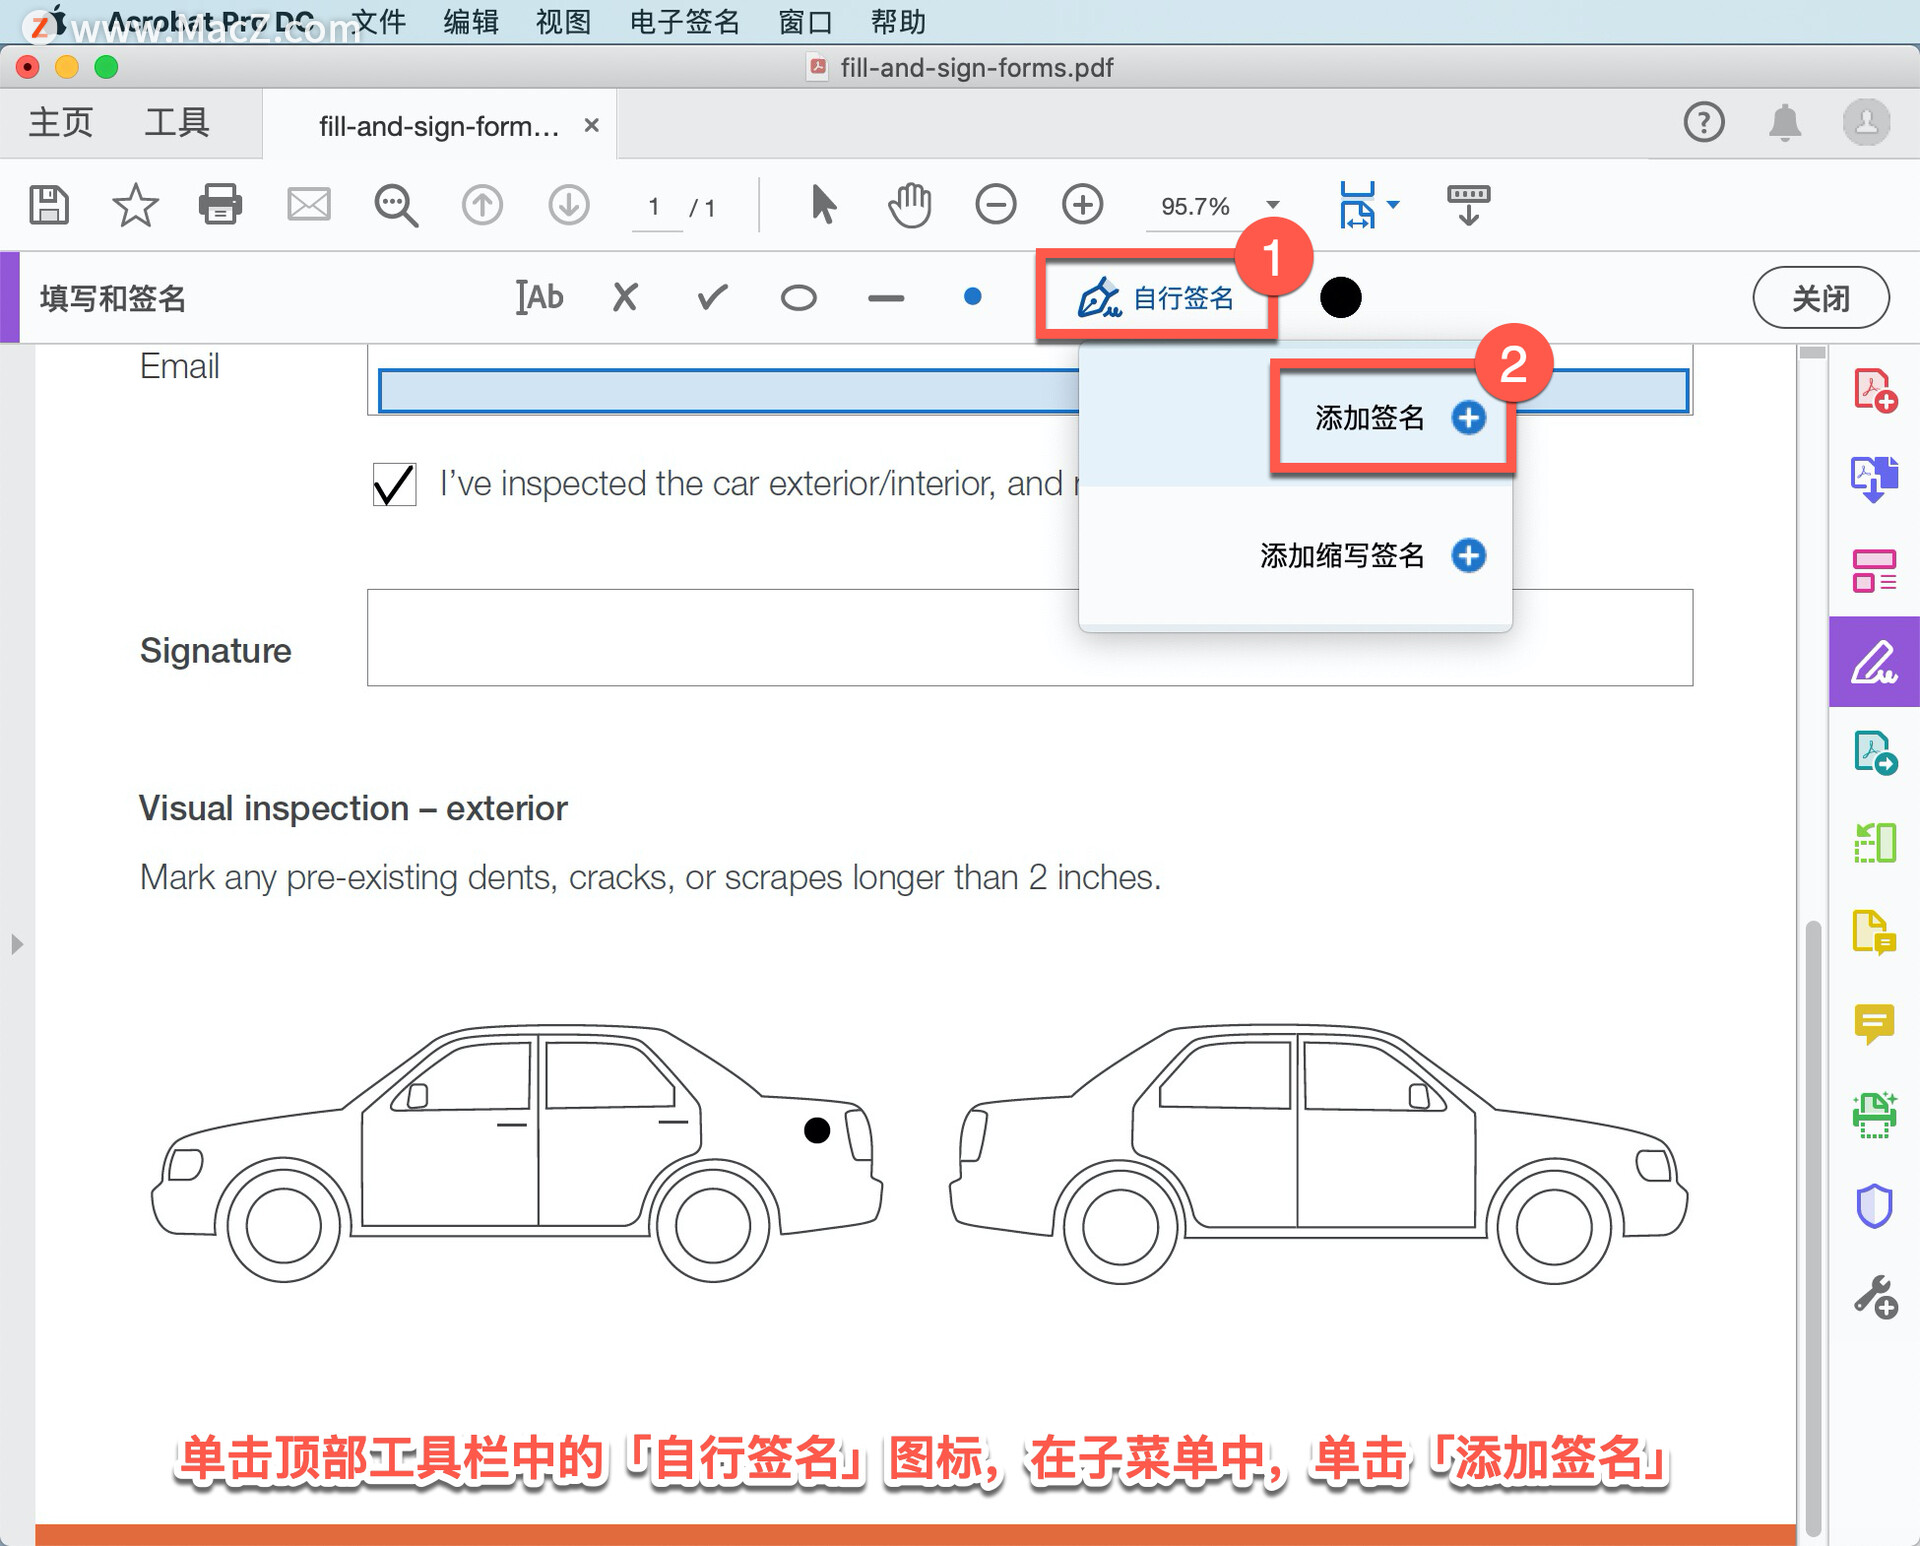Select the Circle oval tool
The image size is (1920, 1546).
tap(799, 298)
